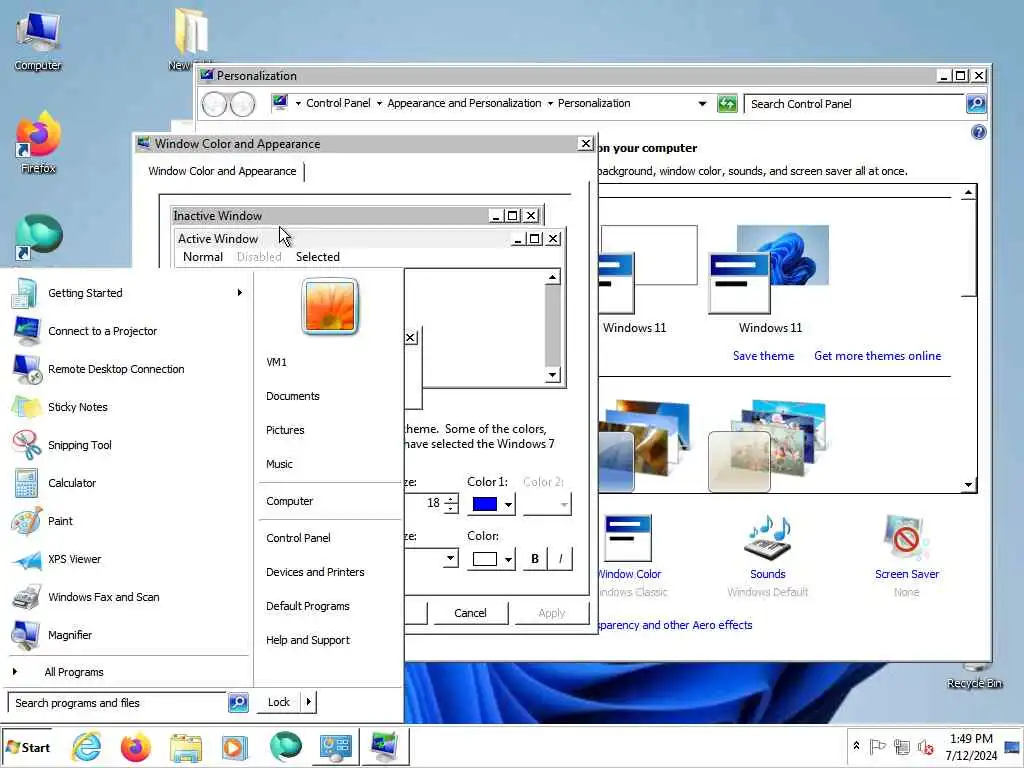Click the user account picture

click(330, 306)
